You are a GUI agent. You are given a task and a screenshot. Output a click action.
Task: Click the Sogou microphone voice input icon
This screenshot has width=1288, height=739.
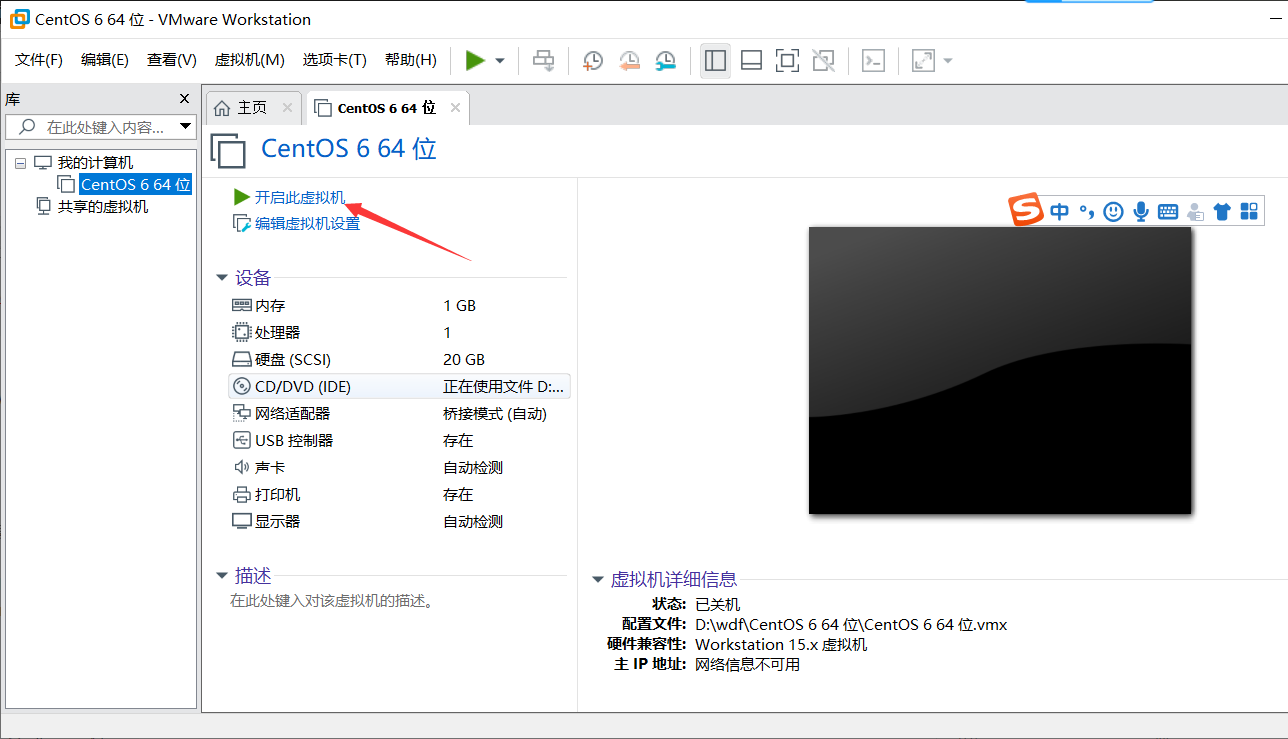click(x=1141, y=211)
